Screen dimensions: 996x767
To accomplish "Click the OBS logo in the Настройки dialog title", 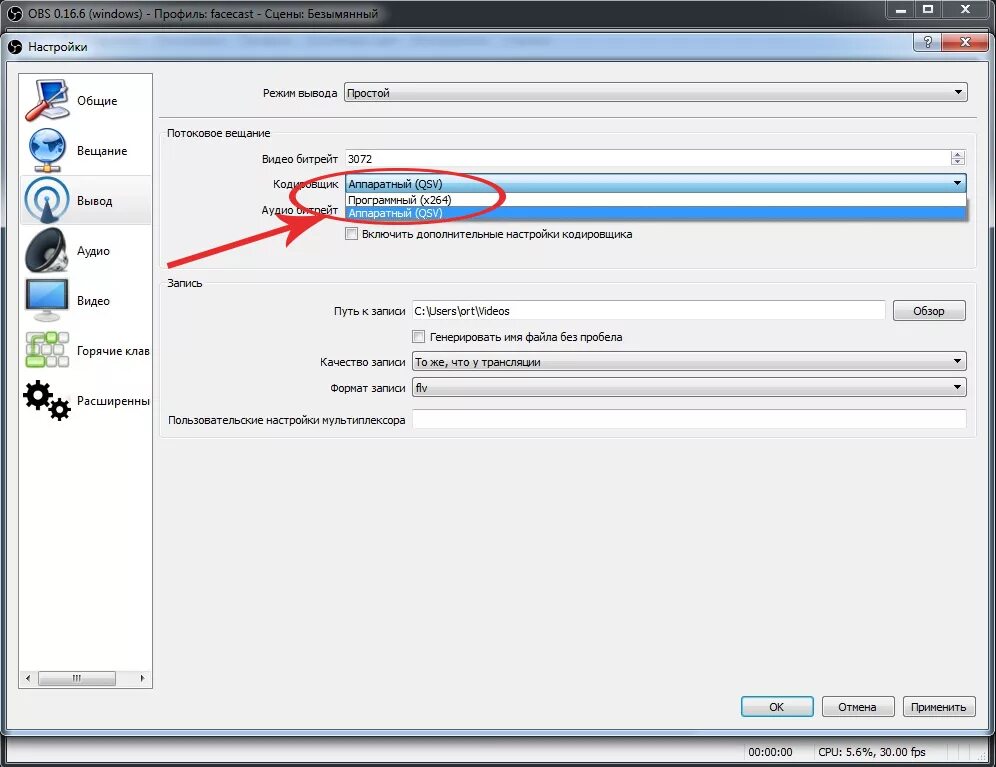I will (x=15, y=46).
